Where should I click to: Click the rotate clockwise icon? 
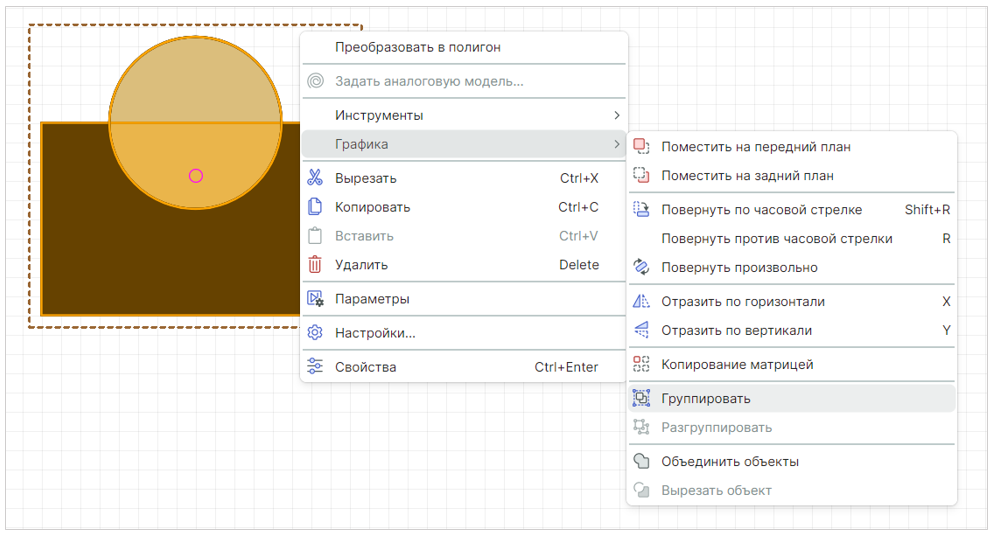pyautogui.click(x=642, y=210)
